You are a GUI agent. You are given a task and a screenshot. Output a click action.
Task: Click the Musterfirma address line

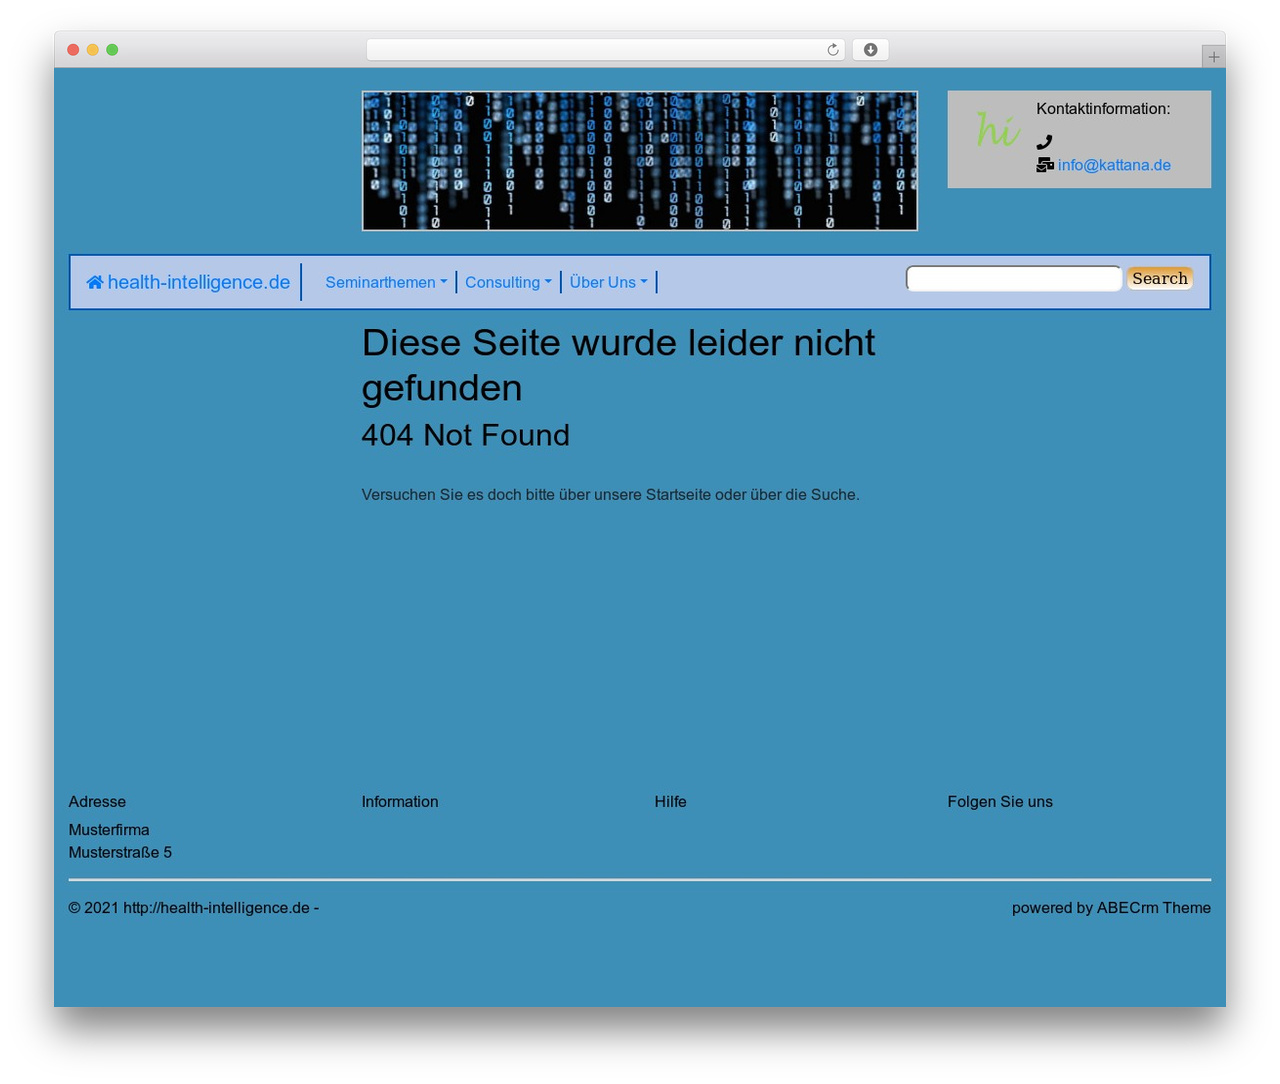click(109, 830)
